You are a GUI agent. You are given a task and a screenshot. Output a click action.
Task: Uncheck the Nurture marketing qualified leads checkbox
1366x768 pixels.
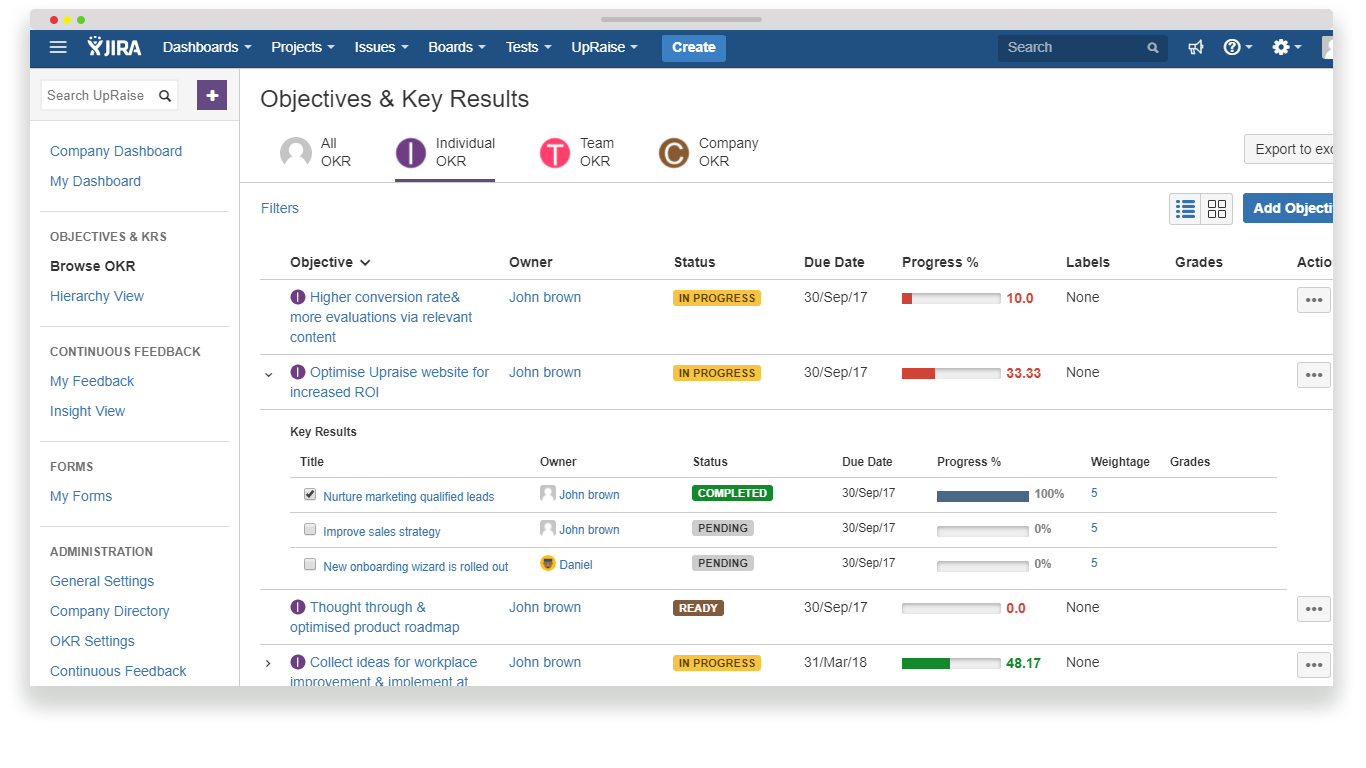[x=310, y=493]
